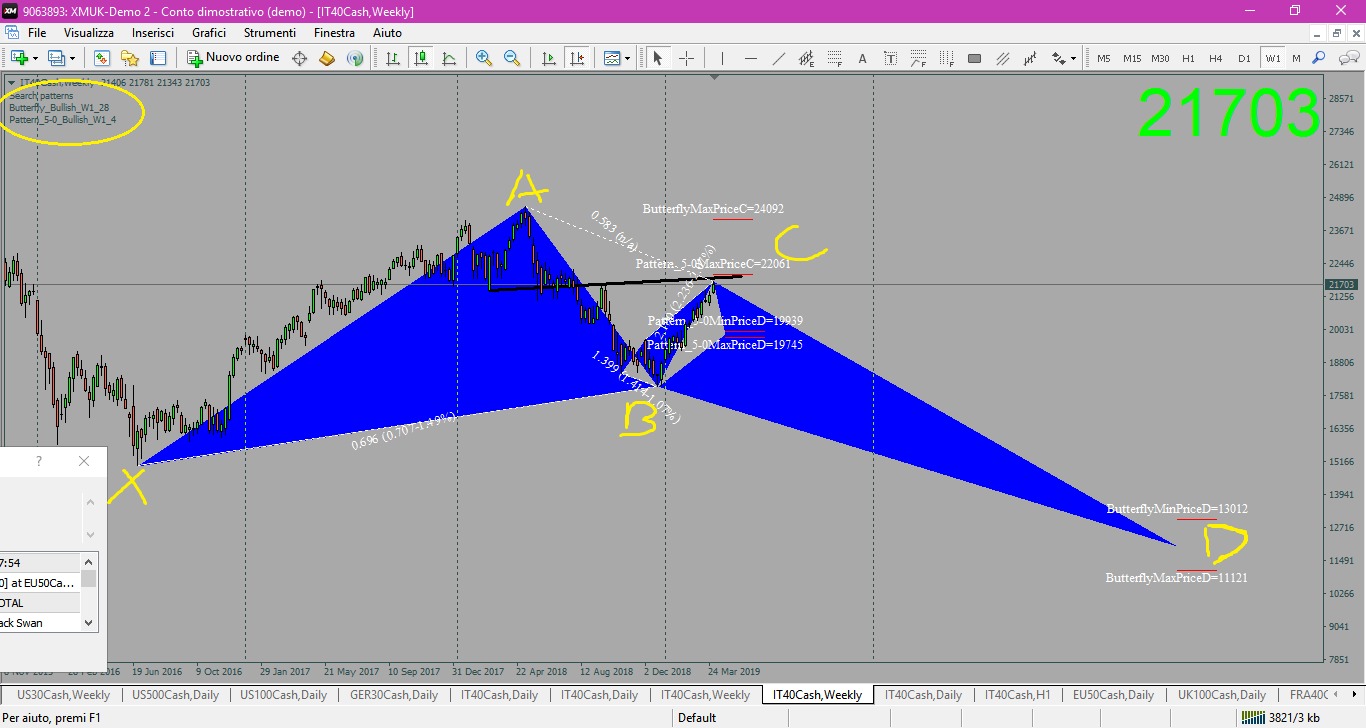
Task: Draw a vertical line tool
Action: click(x=722, y=58)
